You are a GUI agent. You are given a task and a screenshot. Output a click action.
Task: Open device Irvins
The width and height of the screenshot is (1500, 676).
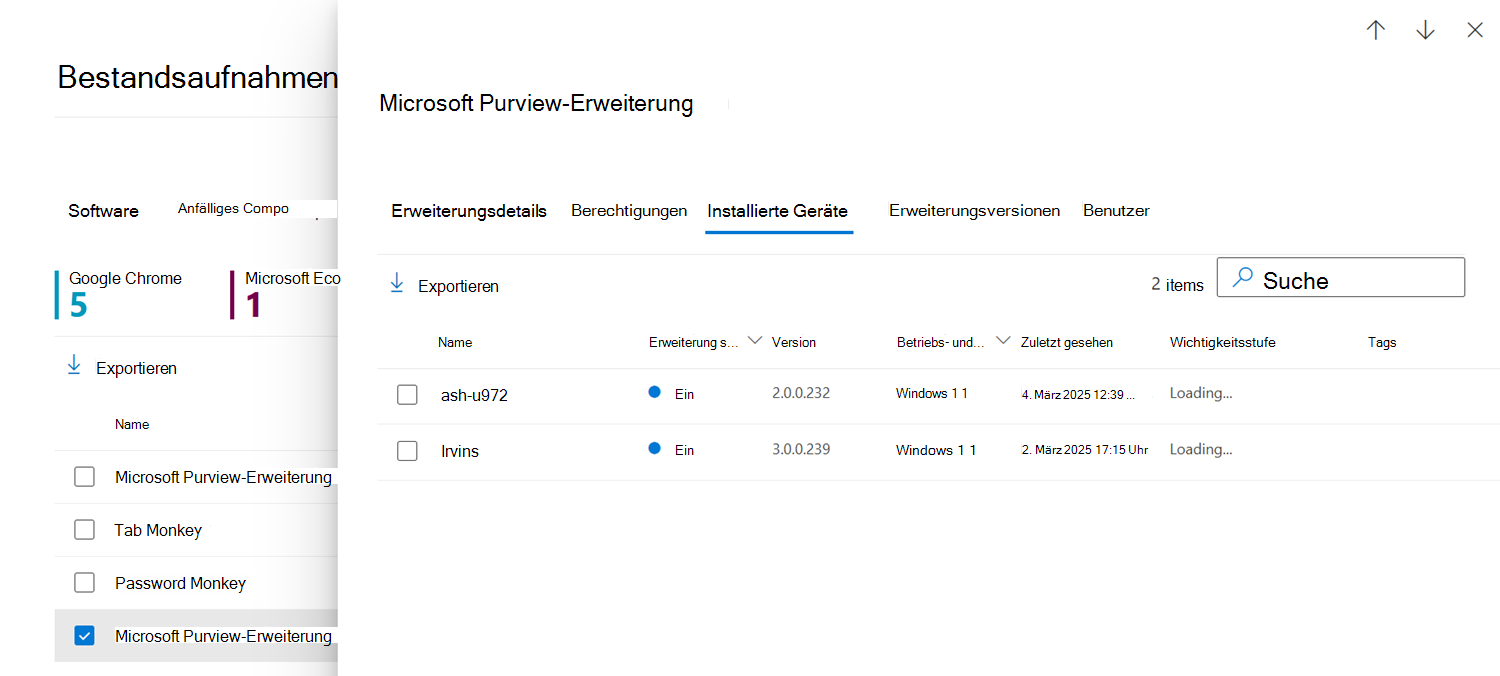click(x=460, y=451)
